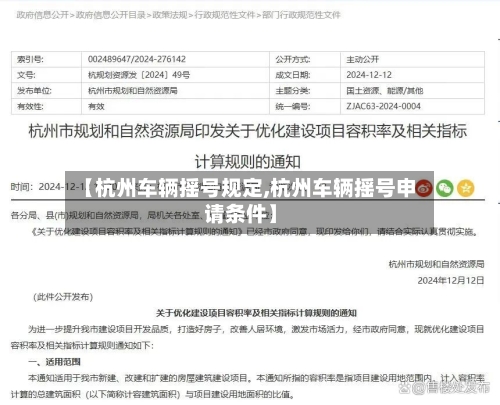Select the 有效 validity value
The image size is (500, 405).
96,107
